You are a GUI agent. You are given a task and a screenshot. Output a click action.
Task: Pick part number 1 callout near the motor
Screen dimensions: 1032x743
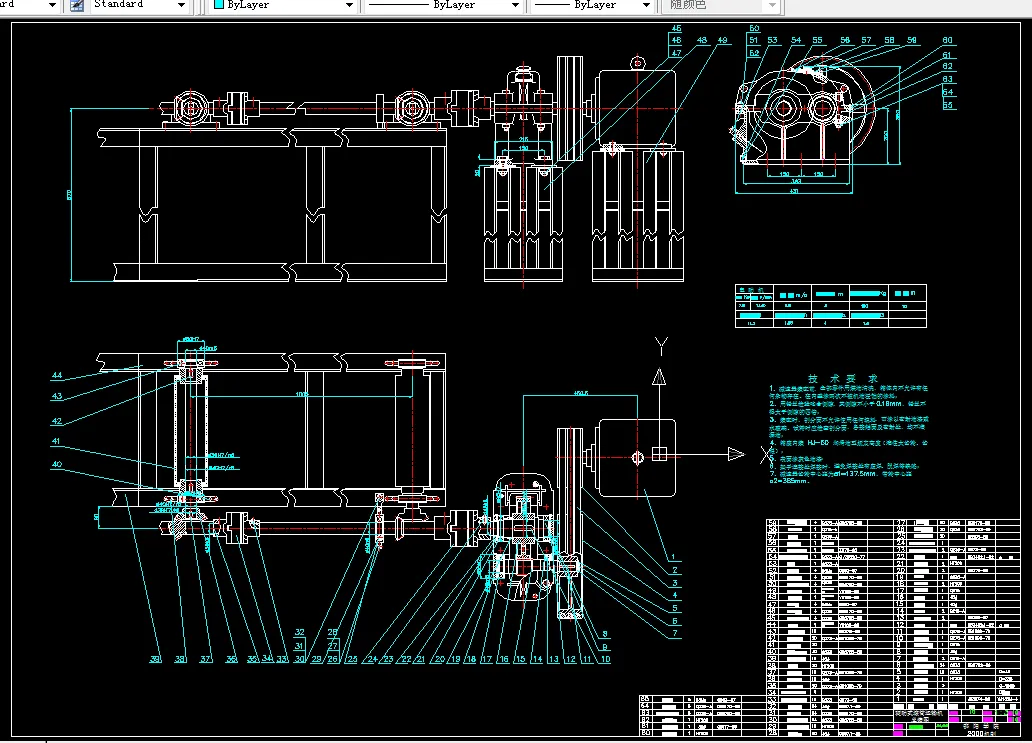point(674,557)
